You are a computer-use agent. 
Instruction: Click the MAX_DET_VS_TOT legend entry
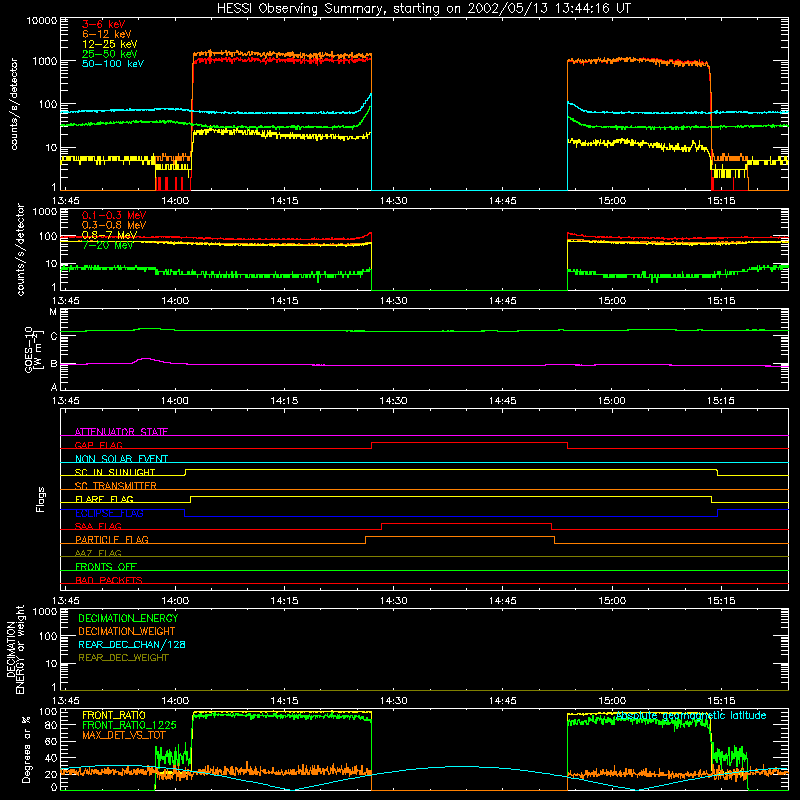click(x=124, y=735)
